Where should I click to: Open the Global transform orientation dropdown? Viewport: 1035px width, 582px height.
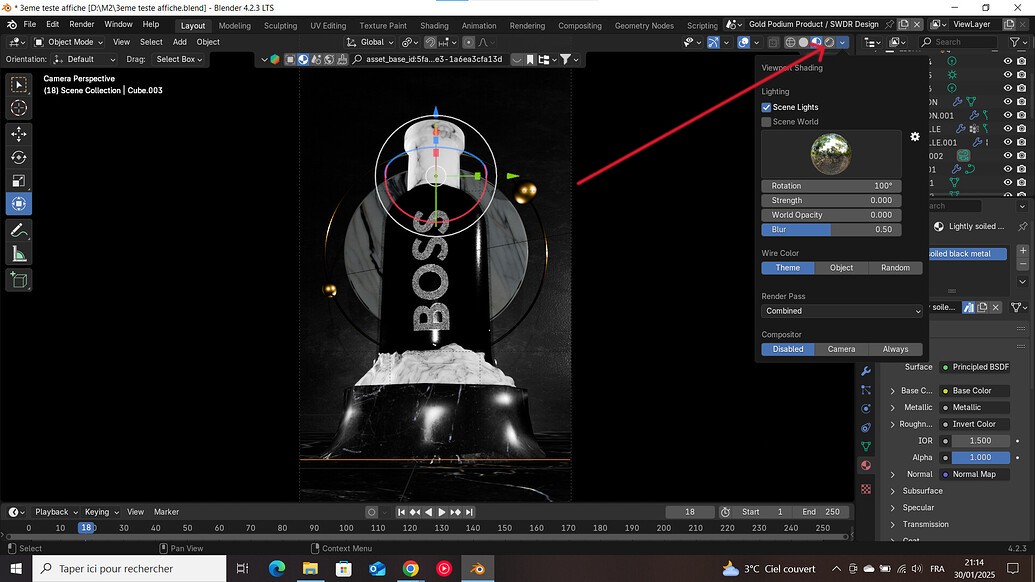point(370,42)
